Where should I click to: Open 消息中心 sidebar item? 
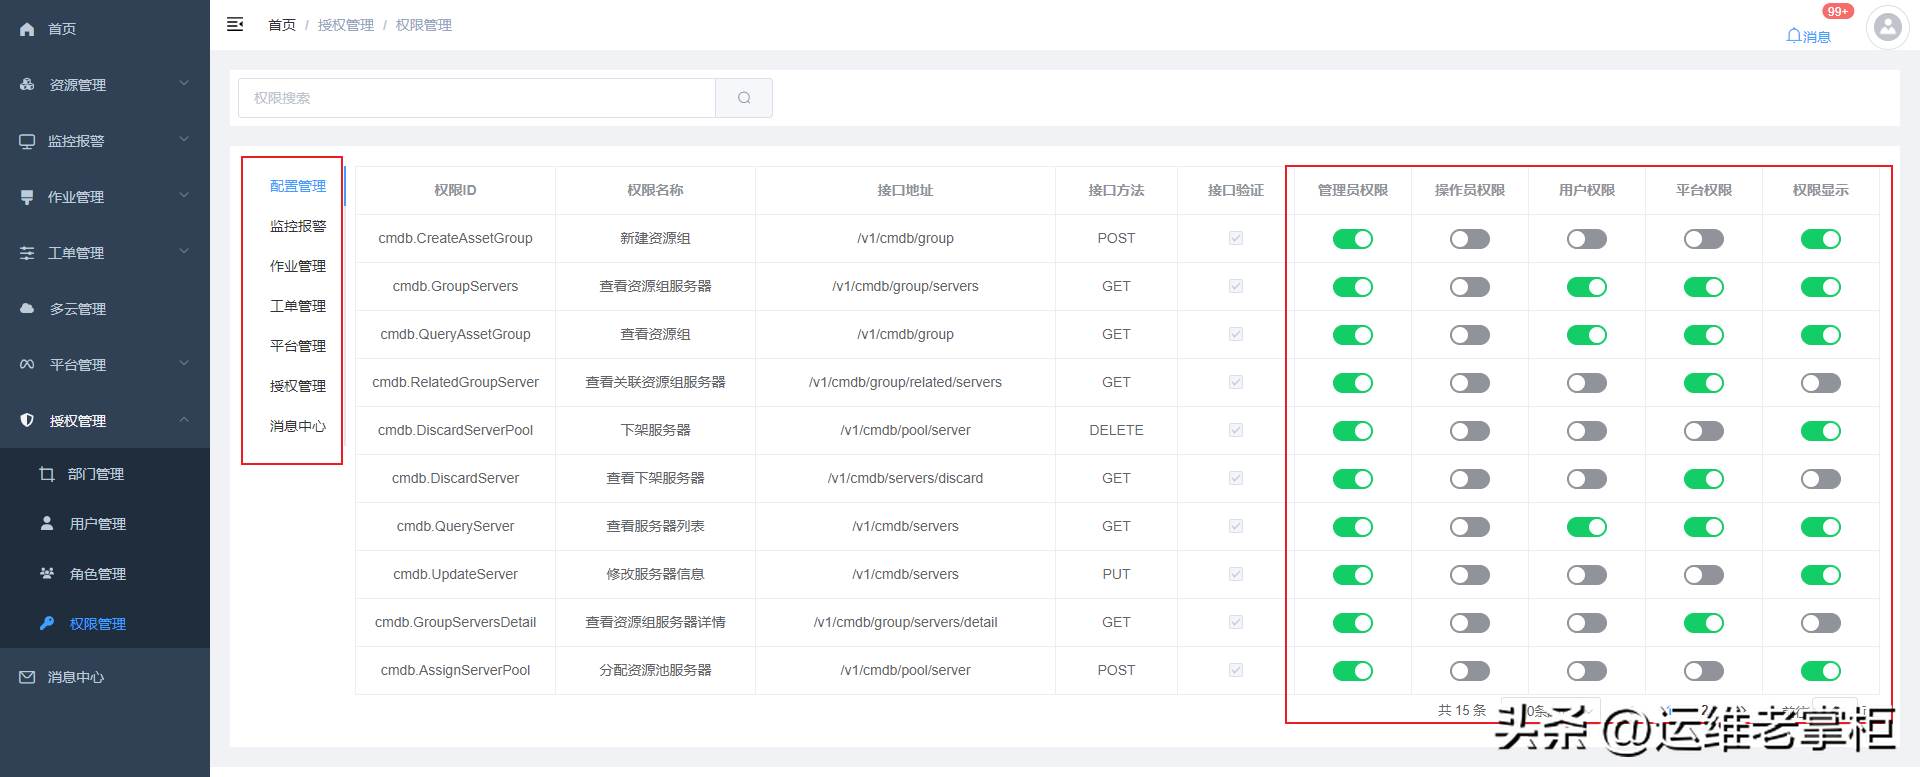click(x=105, y=677)
